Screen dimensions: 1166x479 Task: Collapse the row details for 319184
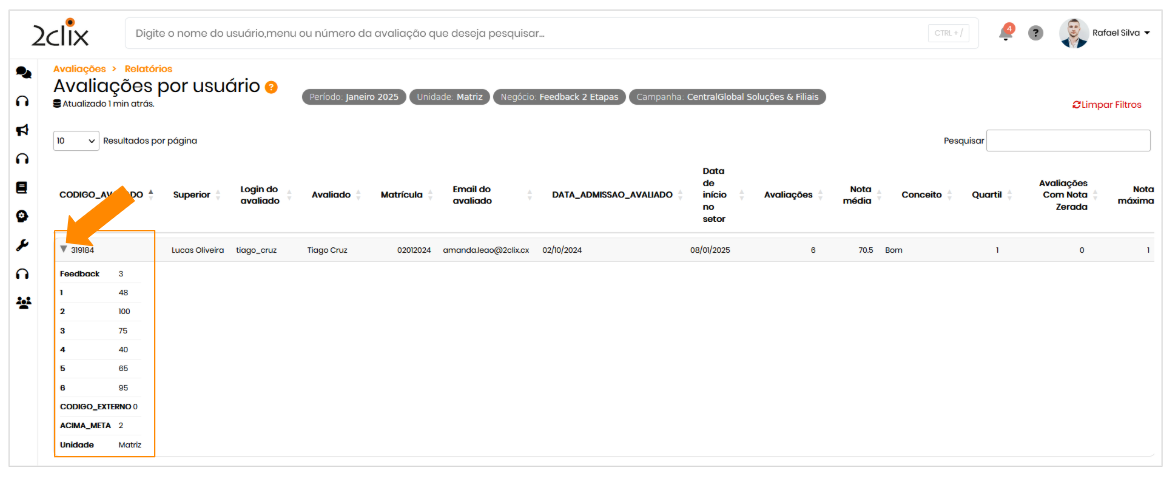[64, 249]
